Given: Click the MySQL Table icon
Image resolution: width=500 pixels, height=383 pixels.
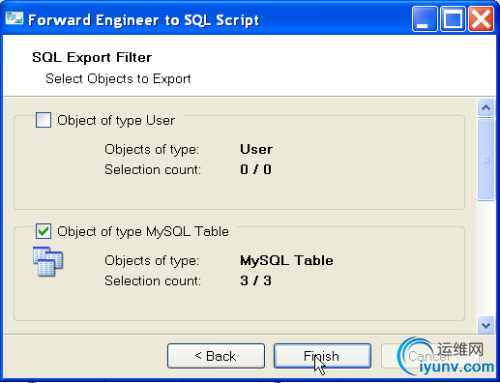Looking at the screenshot, I should pos(48,261).
